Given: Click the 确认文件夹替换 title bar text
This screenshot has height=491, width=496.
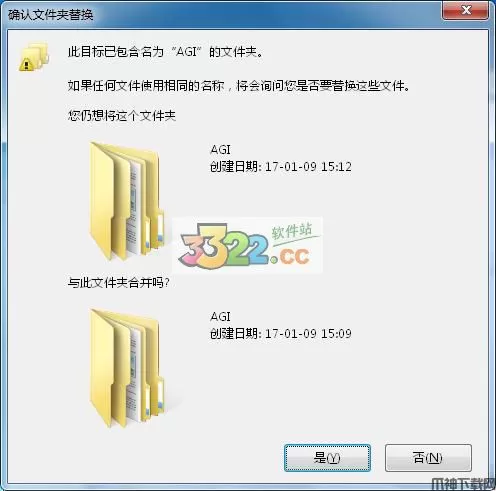Looking at the screenshot, I should [x=51, y=14].
